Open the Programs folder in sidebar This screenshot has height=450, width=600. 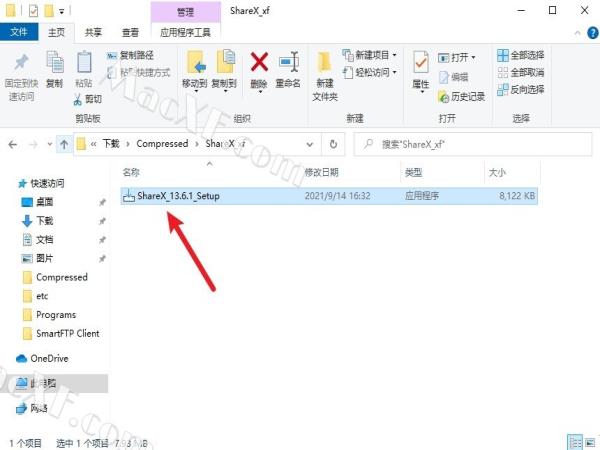coord(49,315)
